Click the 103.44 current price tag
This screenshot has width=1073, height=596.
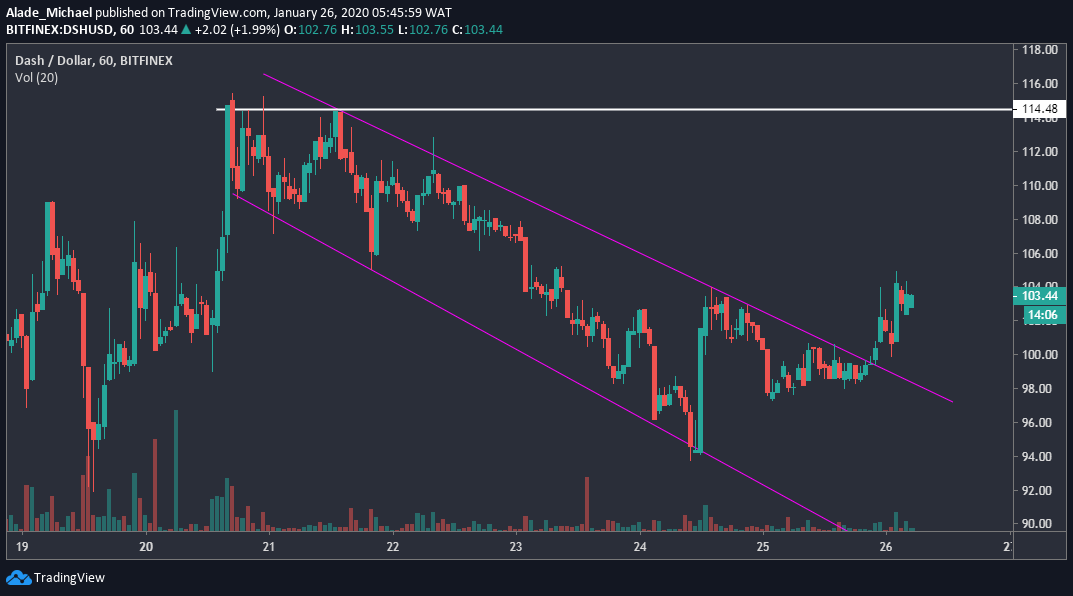coord(1041,297)
